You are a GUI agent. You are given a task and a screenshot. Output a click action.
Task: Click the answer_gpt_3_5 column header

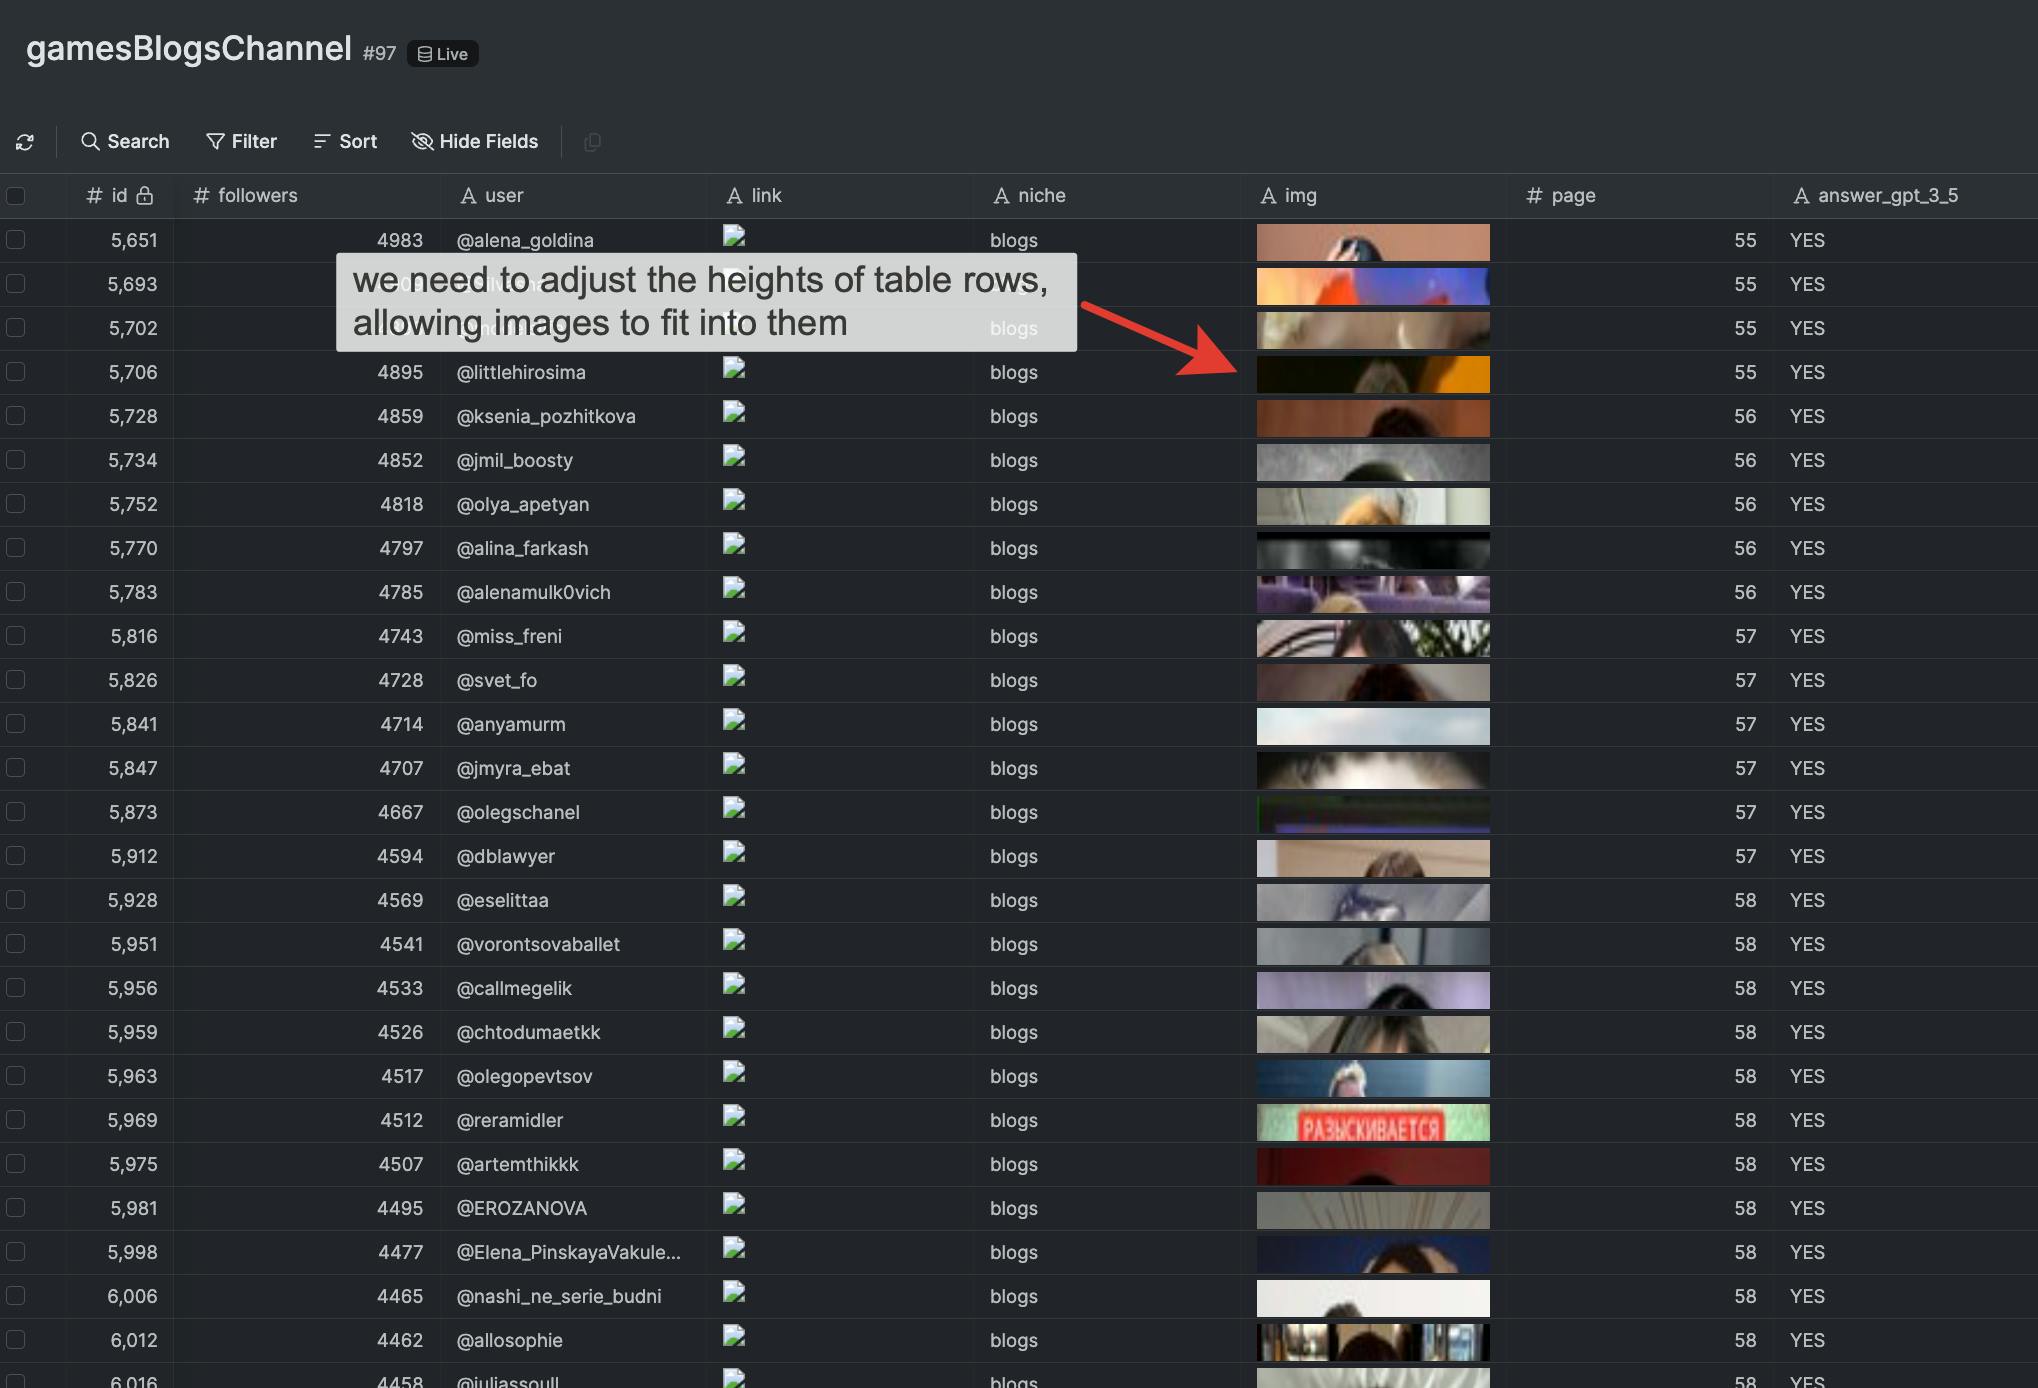pos(1887,196)
